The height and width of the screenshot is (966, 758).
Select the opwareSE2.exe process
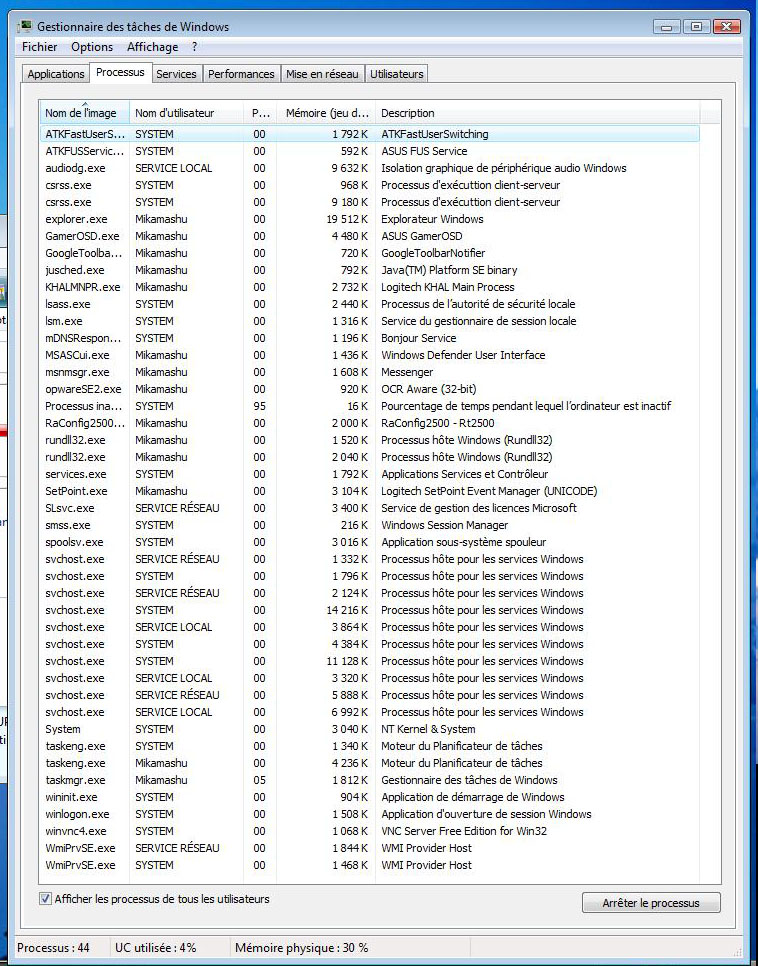click(370, 389)
